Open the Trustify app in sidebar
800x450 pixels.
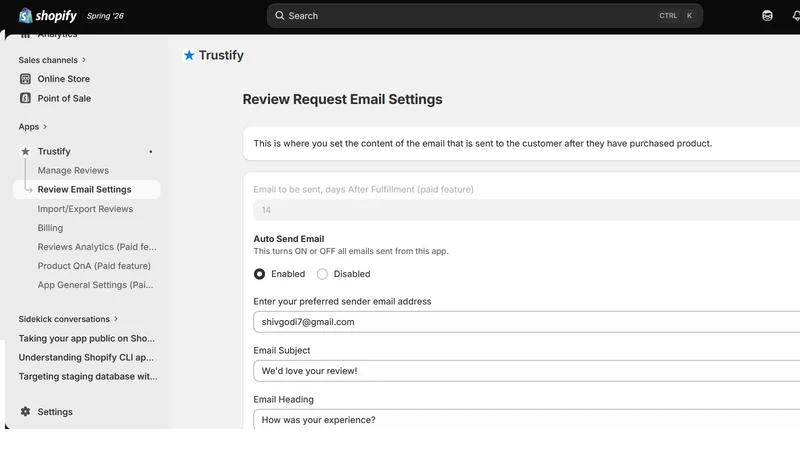(54, 152)
